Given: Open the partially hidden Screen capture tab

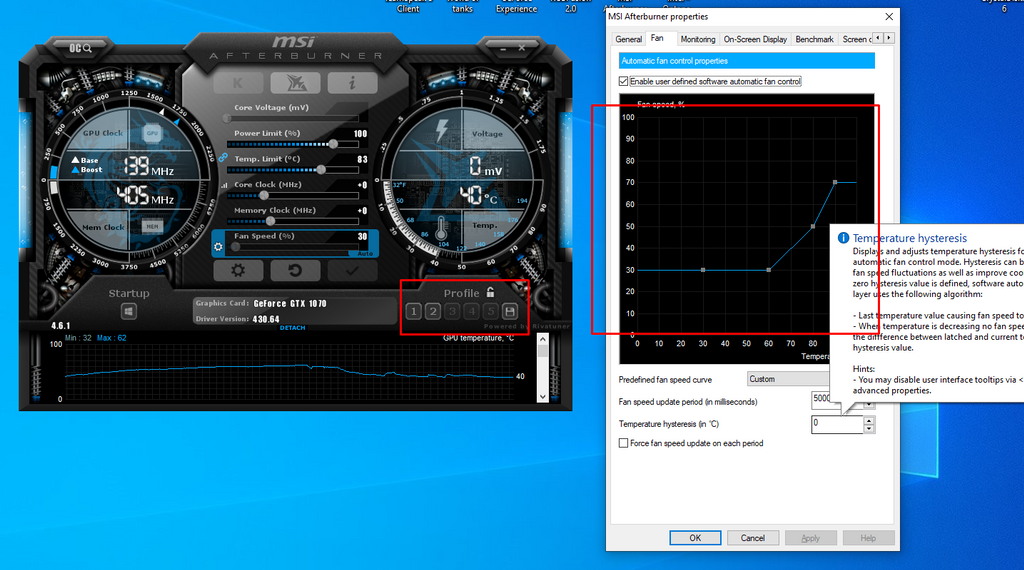Looking at the screenshot, I should pos(856,39).
